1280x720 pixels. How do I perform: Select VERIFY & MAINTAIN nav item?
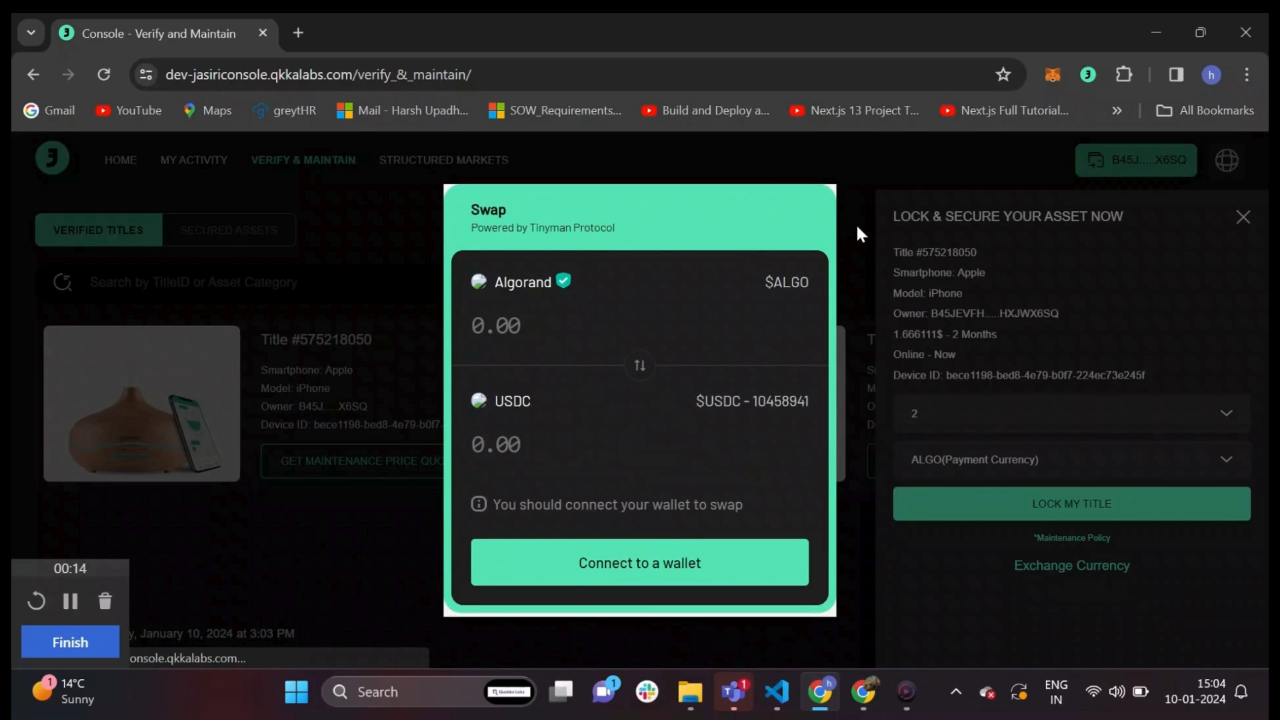tap(303, 160)
